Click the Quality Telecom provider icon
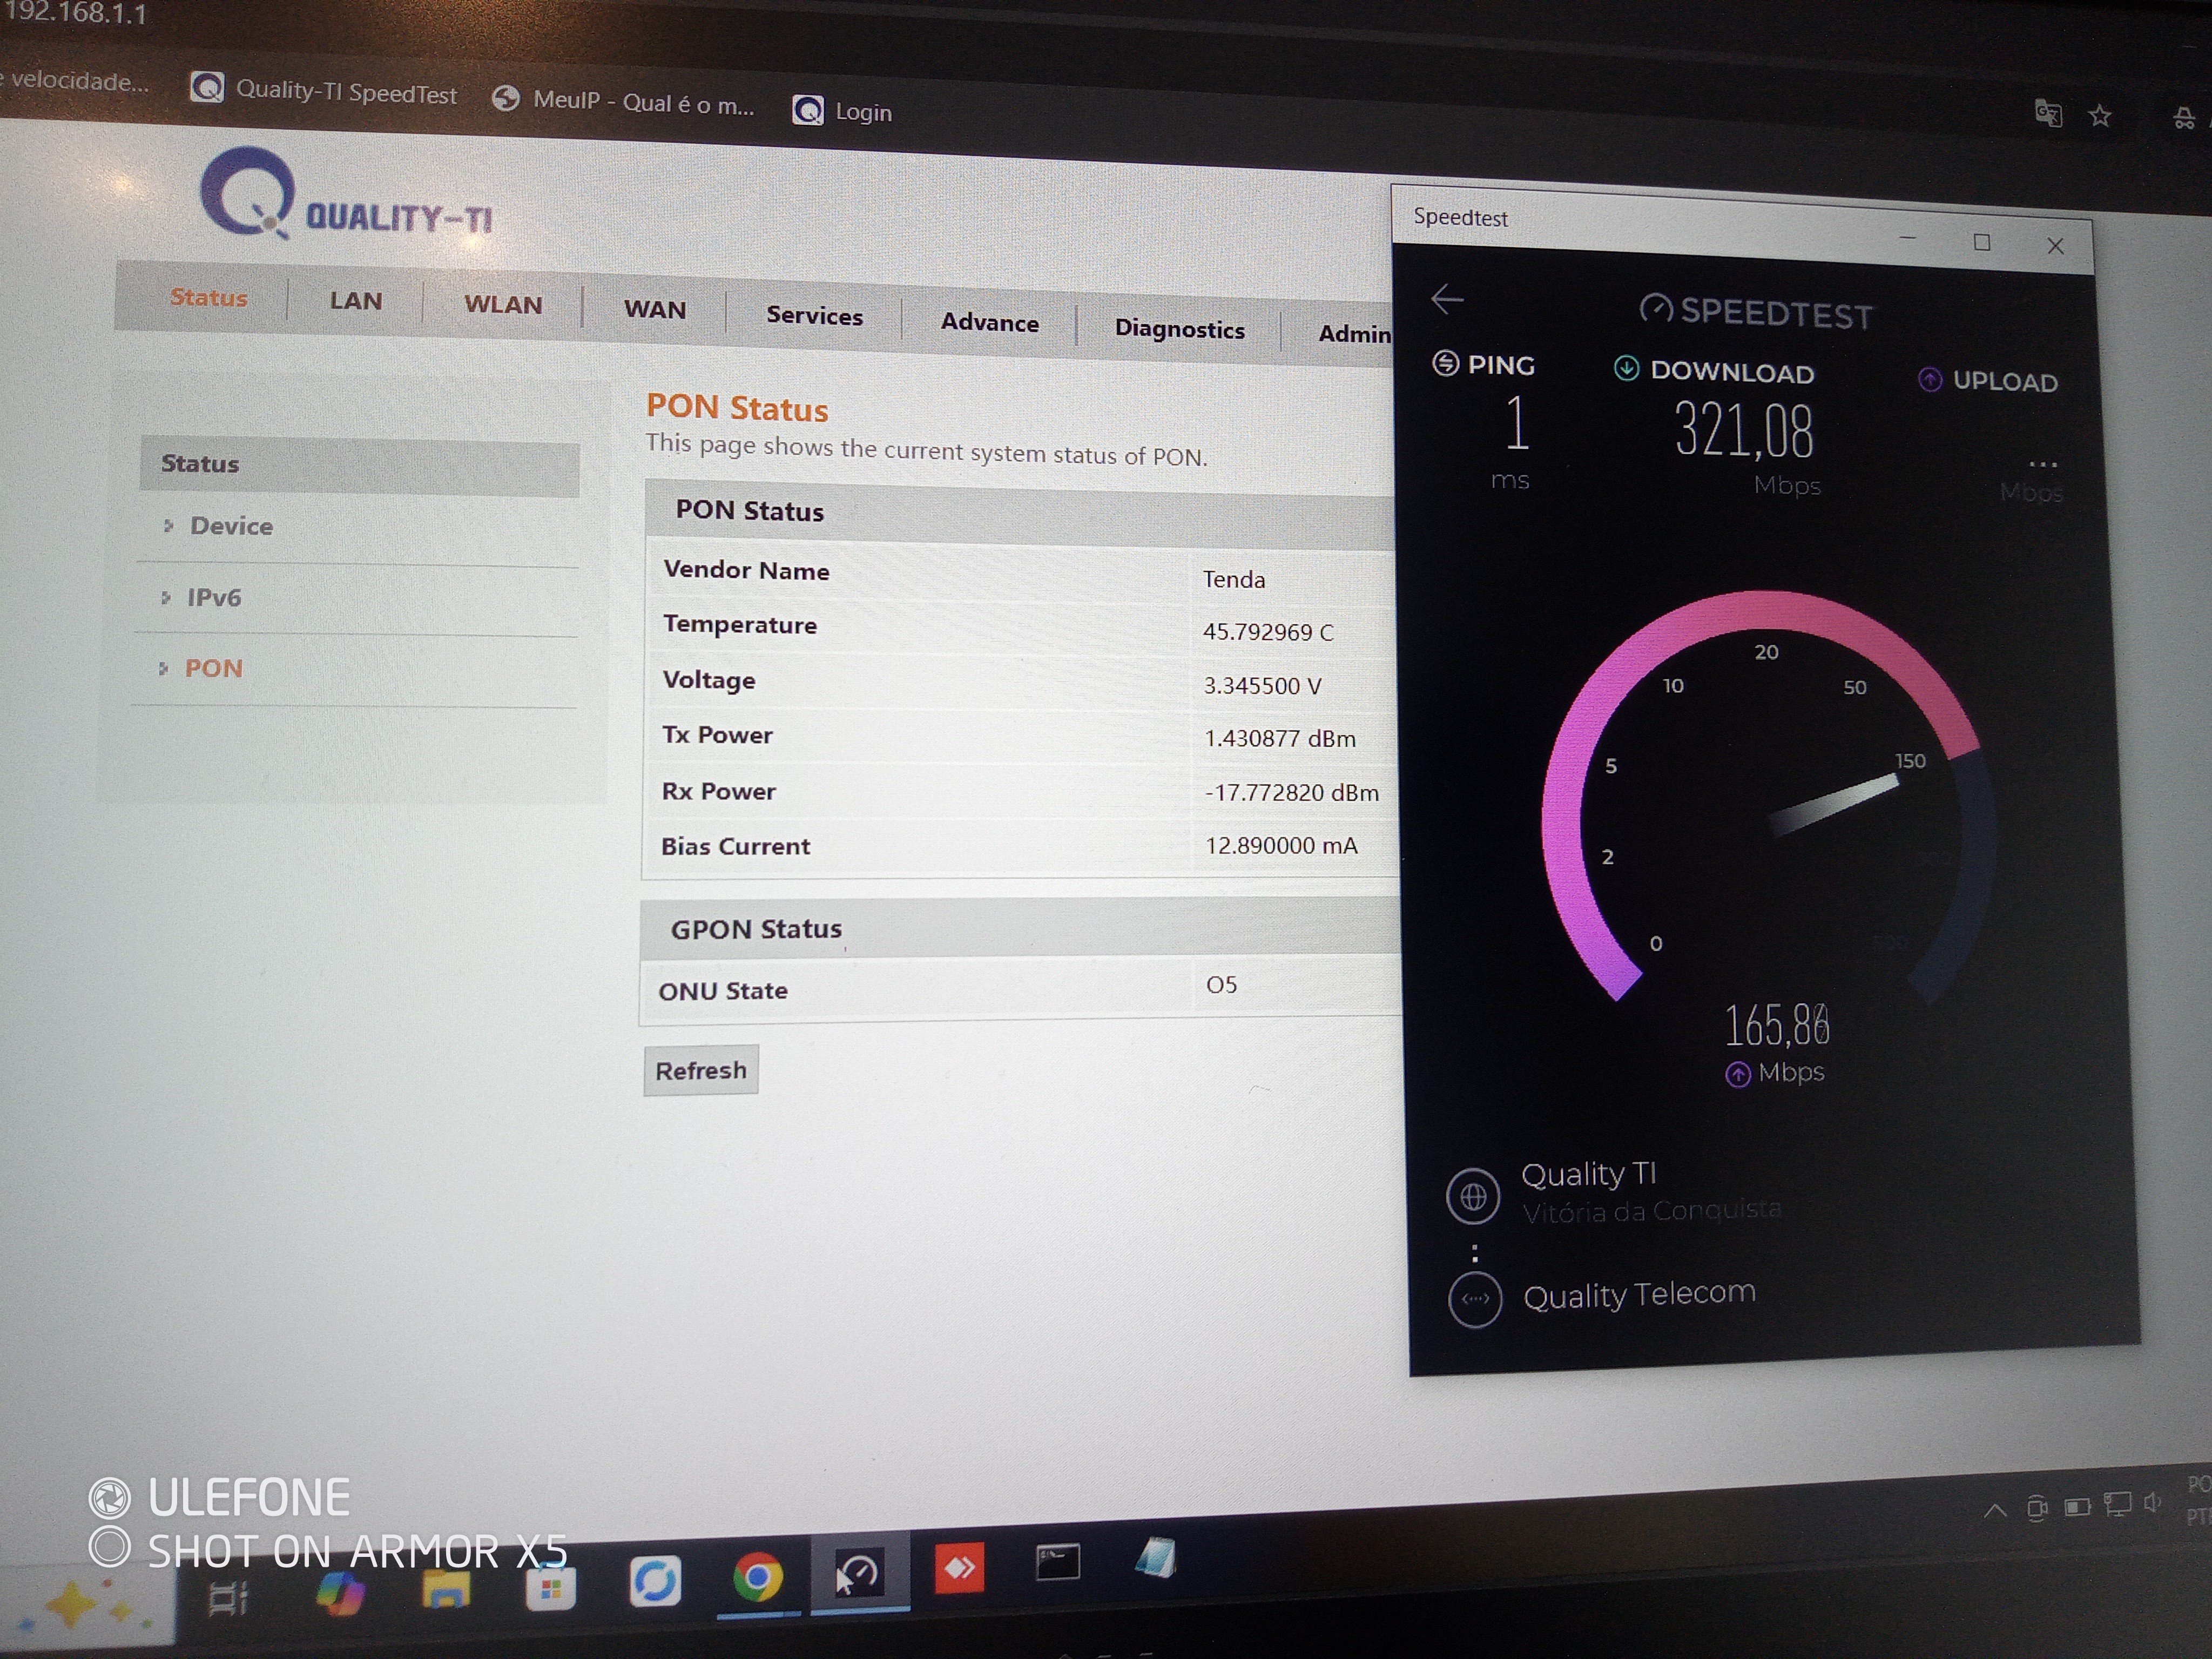This screenshot has width=2212, height=1659. click(1475, 1299)
